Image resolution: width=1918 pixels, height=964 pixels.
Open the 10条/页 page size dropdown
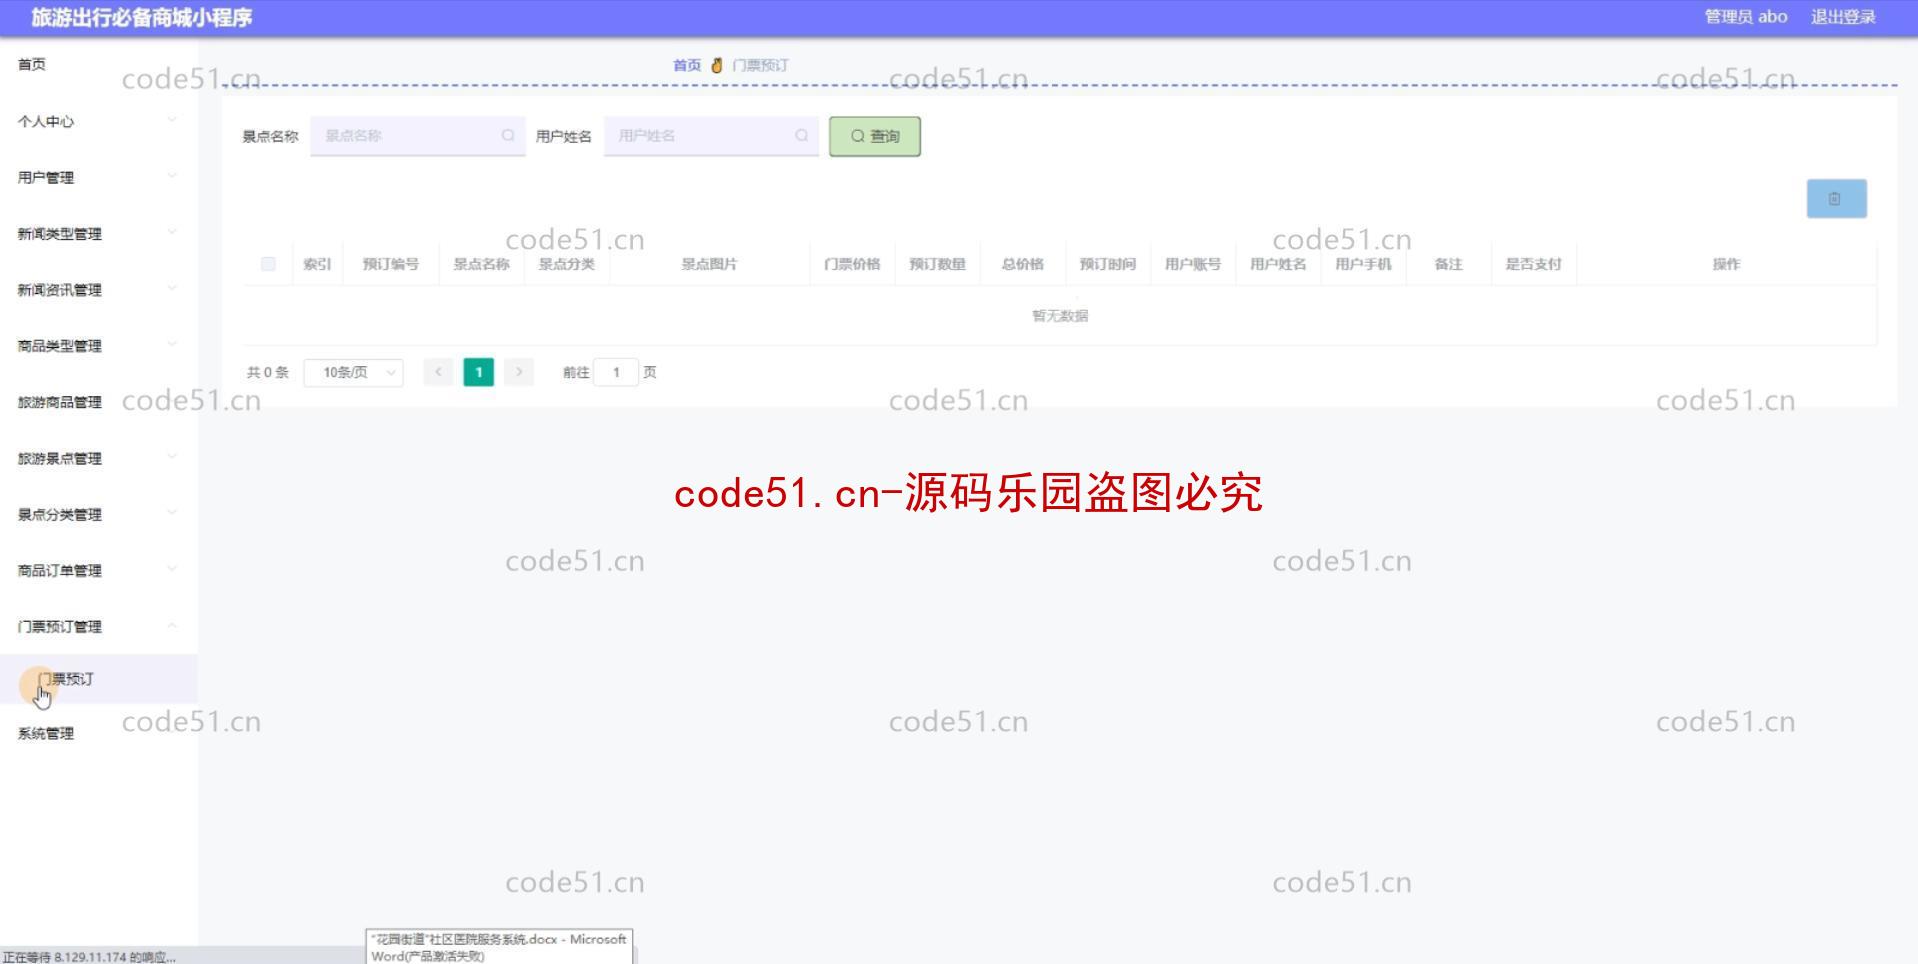[353, 372]
